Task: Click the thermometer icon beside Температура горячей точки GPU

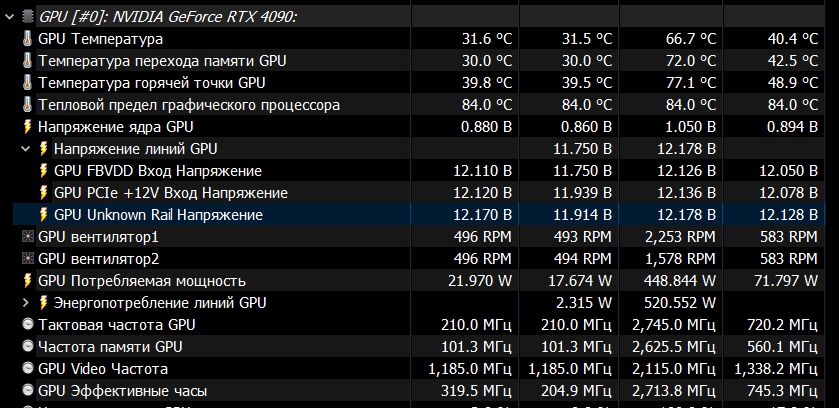Action: [x=27, y=83]
